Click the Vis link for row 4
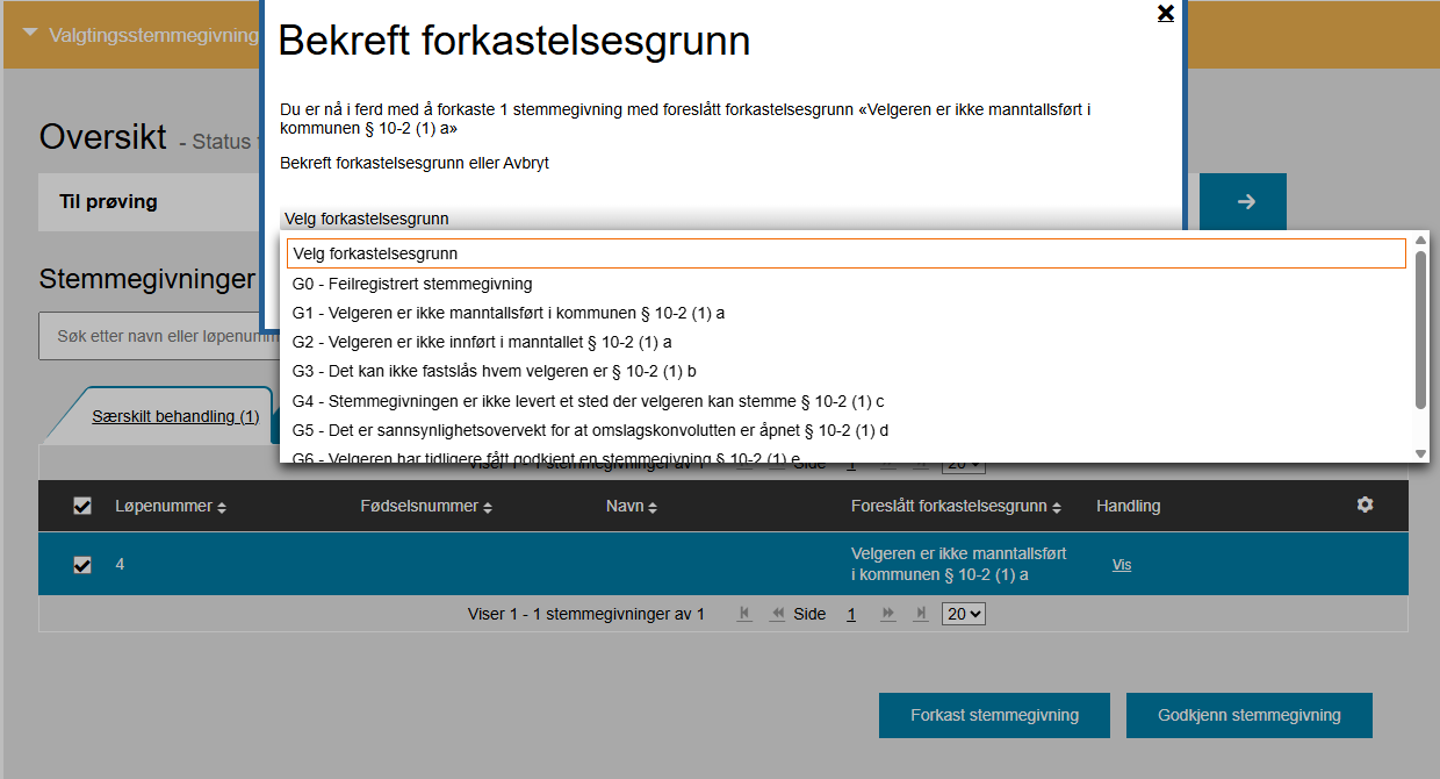The height and width of the screenshot is (779, 1440). pyautogui.click(x=1121, y=565)
